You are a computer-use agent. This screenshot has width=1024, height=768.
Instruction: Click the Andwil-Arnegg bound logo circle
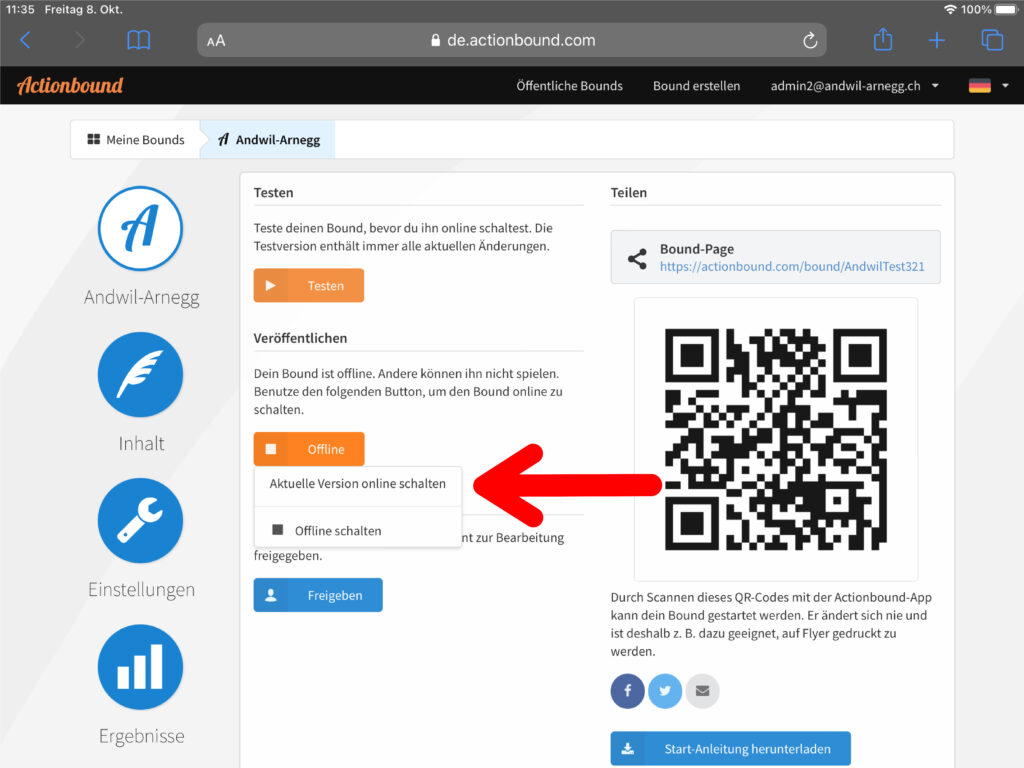(140, 229)
